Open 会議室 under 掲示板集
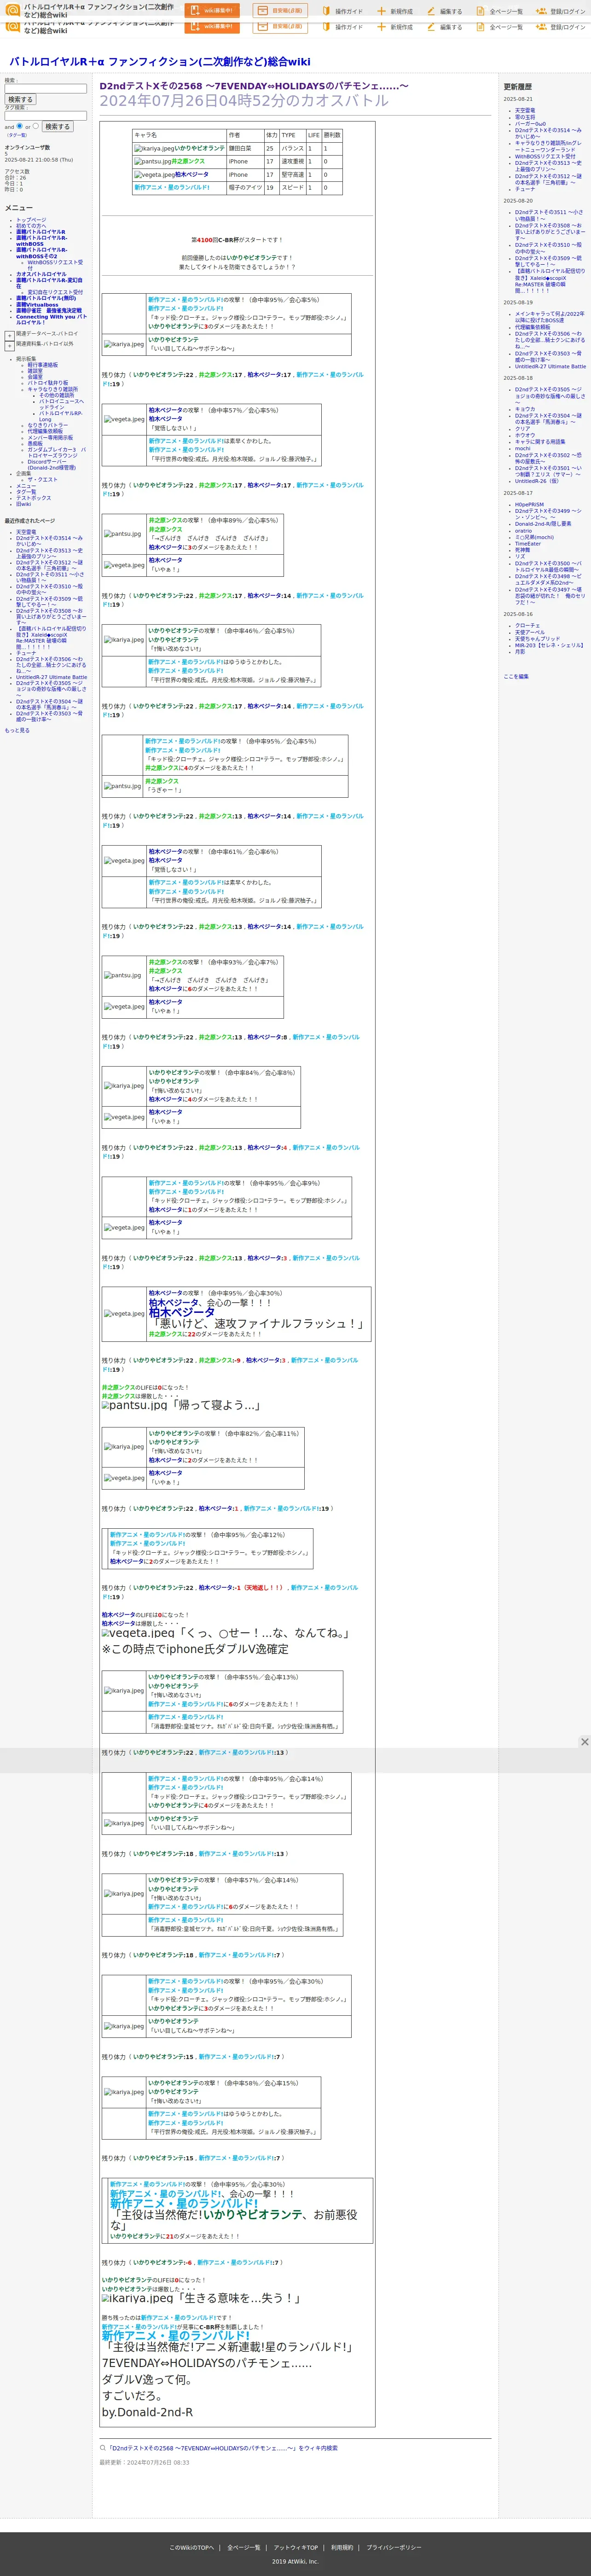Viewport: 591px width, 2576px height. [35, 377]
